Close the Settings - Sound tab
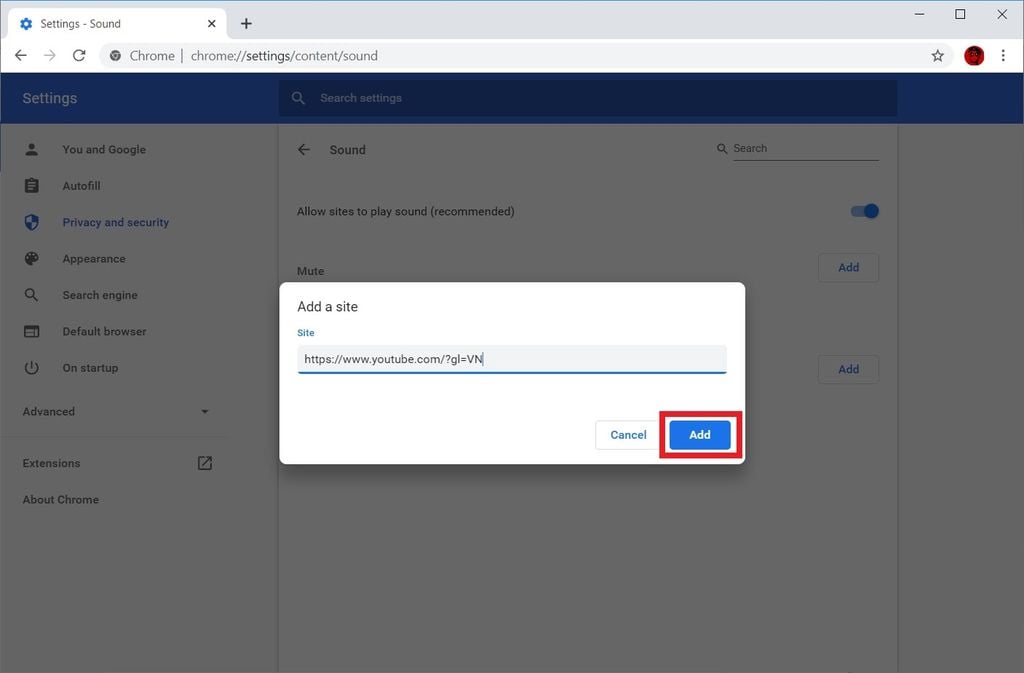The height and width of the screenshot is (673, 1024). (x=212, y=23)
